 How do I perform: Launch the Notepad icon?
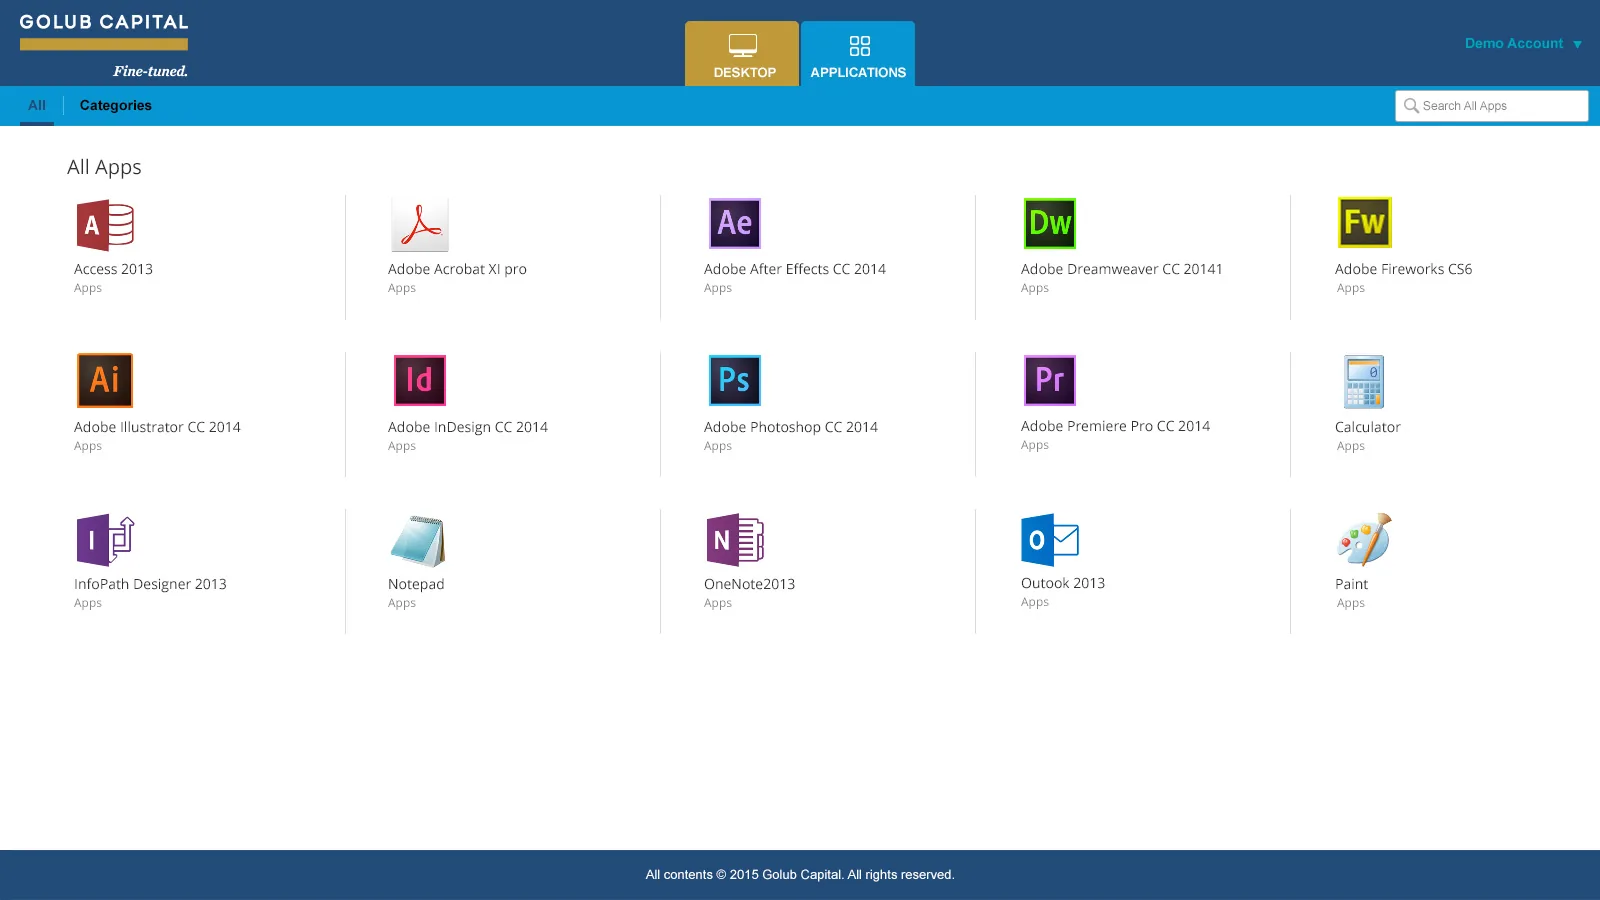pos(418,541)
